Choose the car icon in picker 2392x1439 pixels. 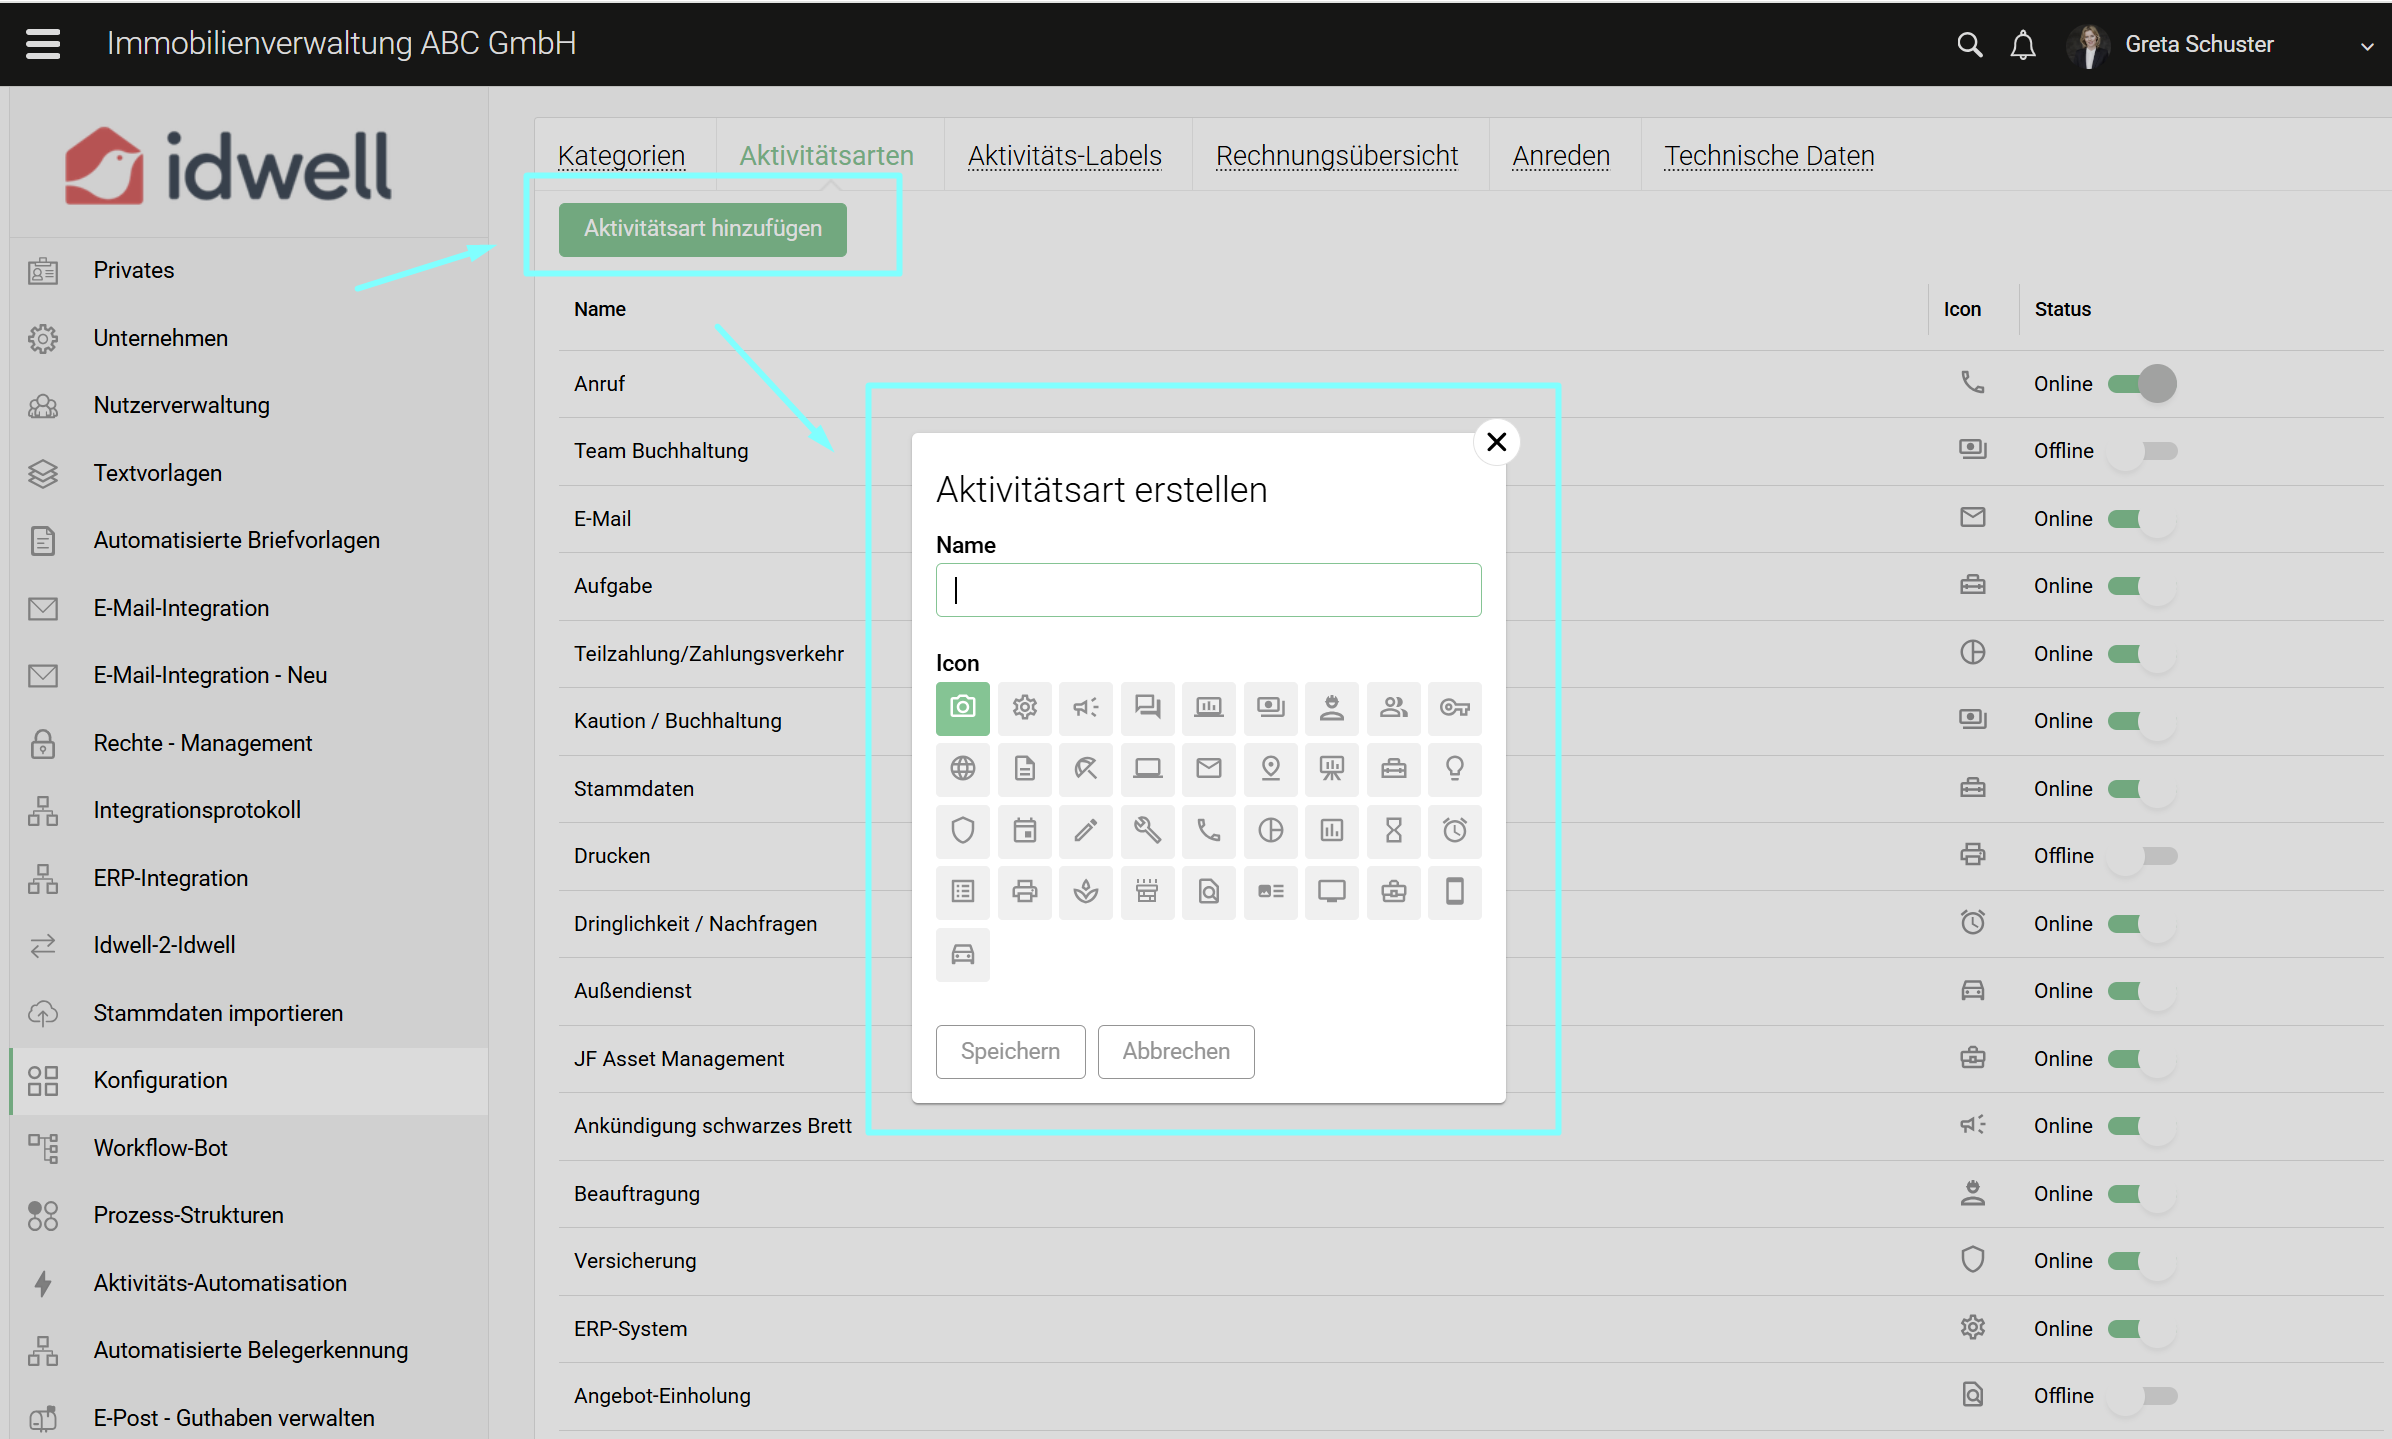pyautogui.click(x=962, y=954)
